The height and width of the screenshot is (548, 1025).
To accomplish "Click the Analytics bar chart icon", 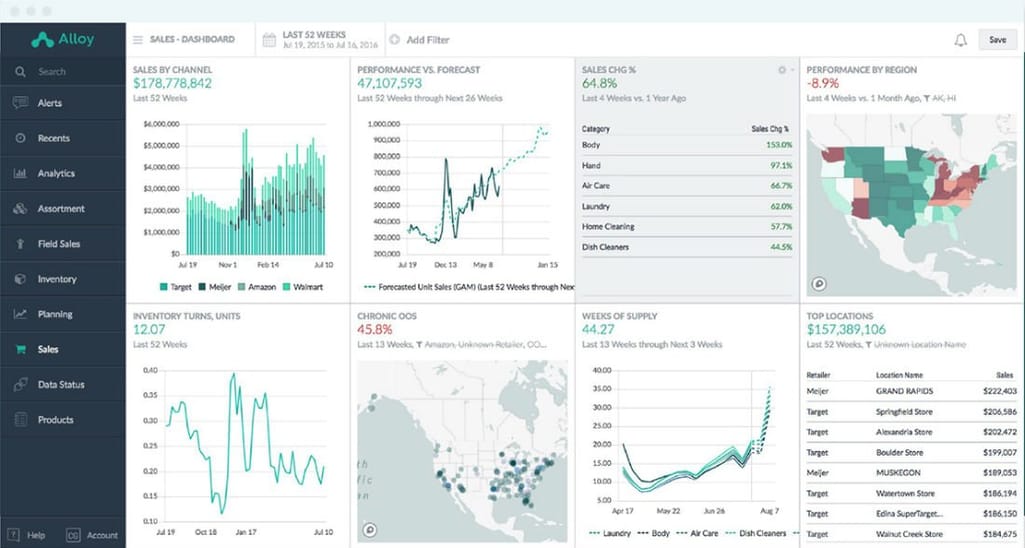I will point(20,173).
